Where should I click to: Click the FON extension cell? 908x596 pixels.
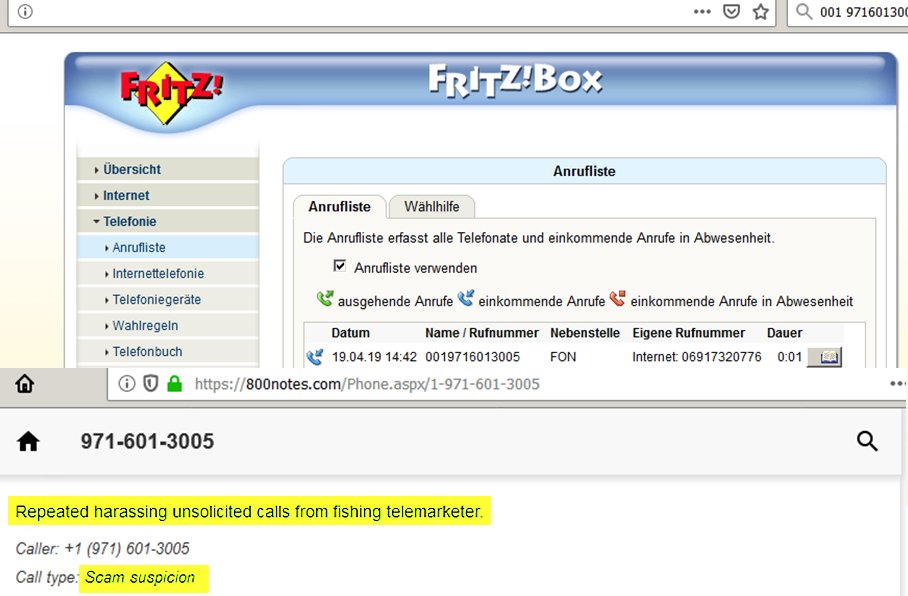click(x=563, y=357)
